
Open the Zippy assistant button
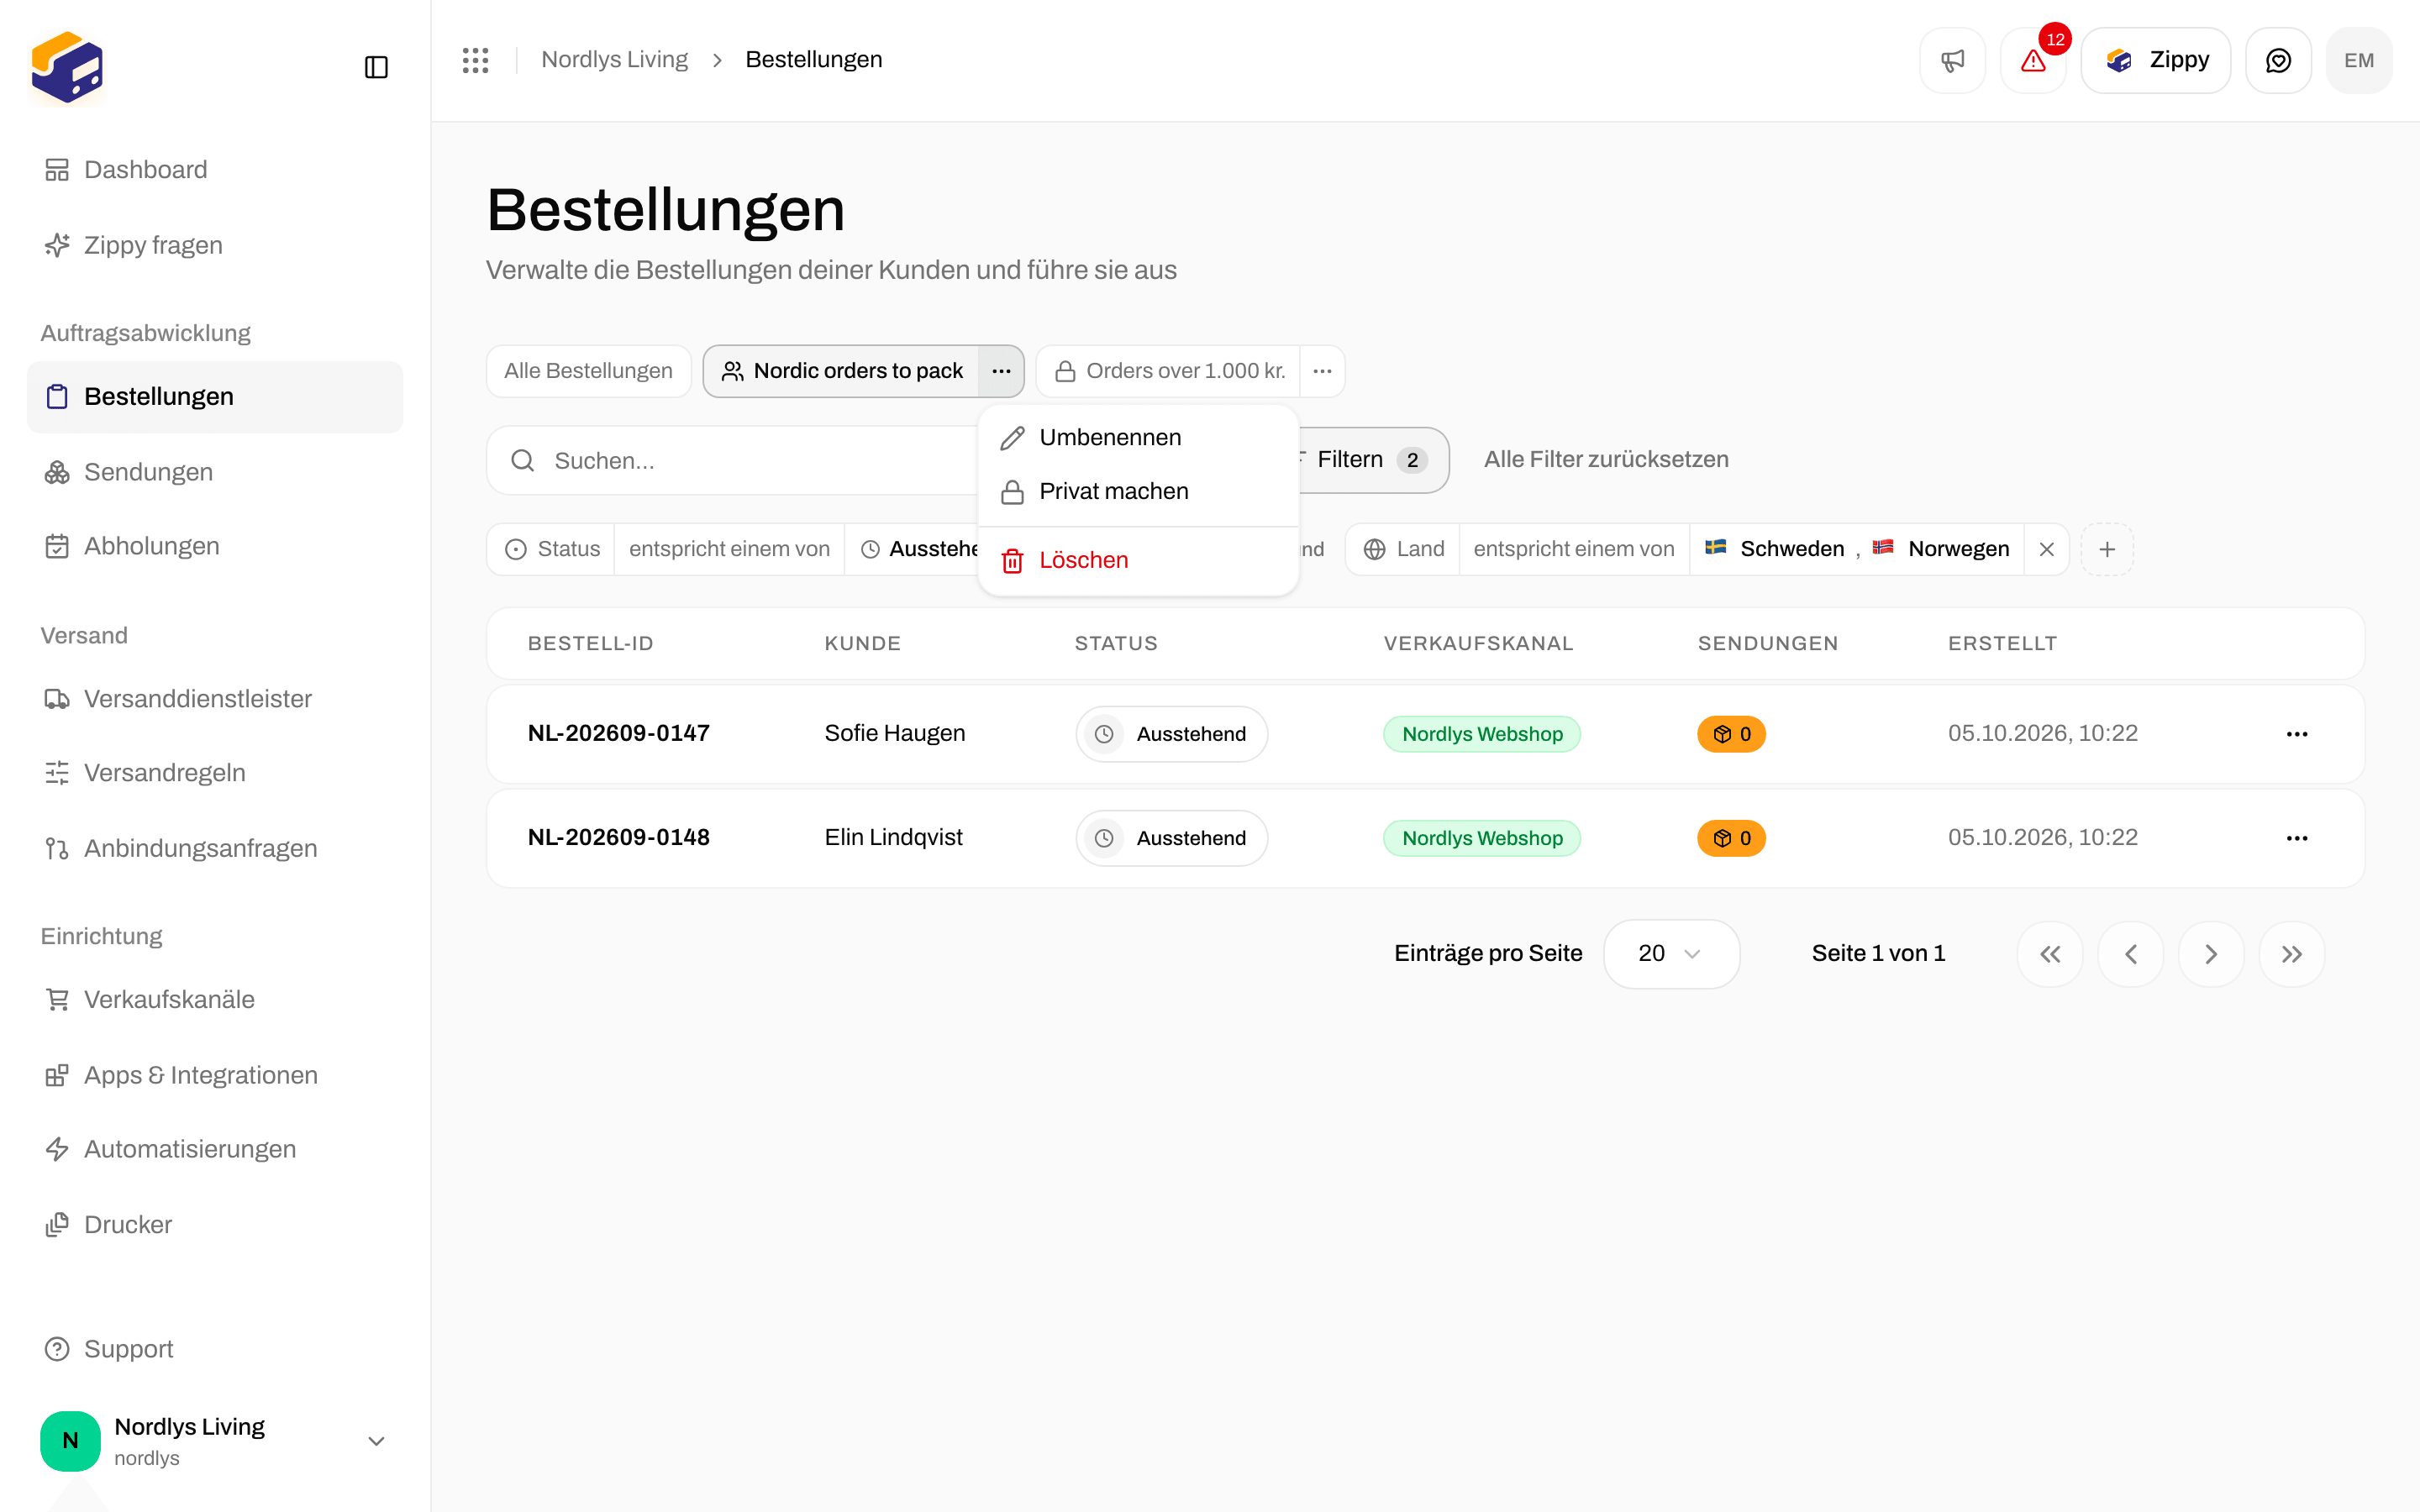tap(2155, 60)
